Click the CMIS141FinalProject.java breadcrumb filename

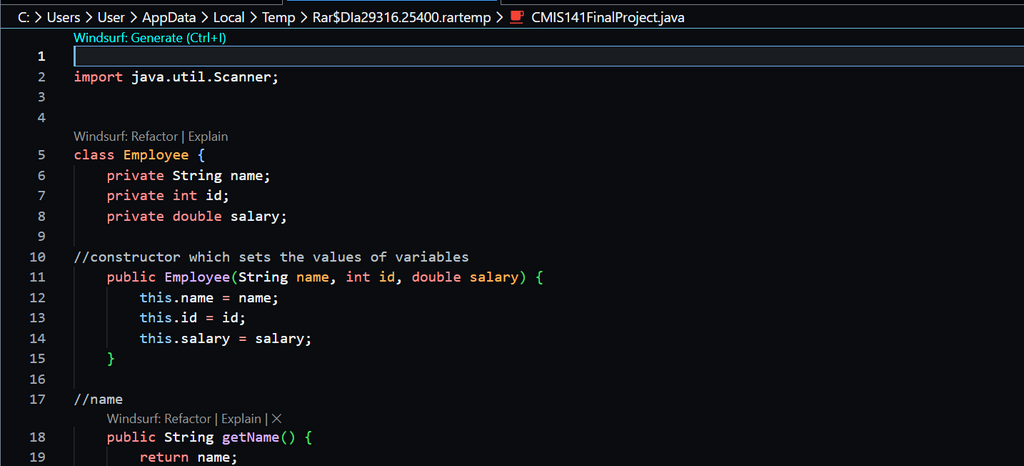[608, 17]
